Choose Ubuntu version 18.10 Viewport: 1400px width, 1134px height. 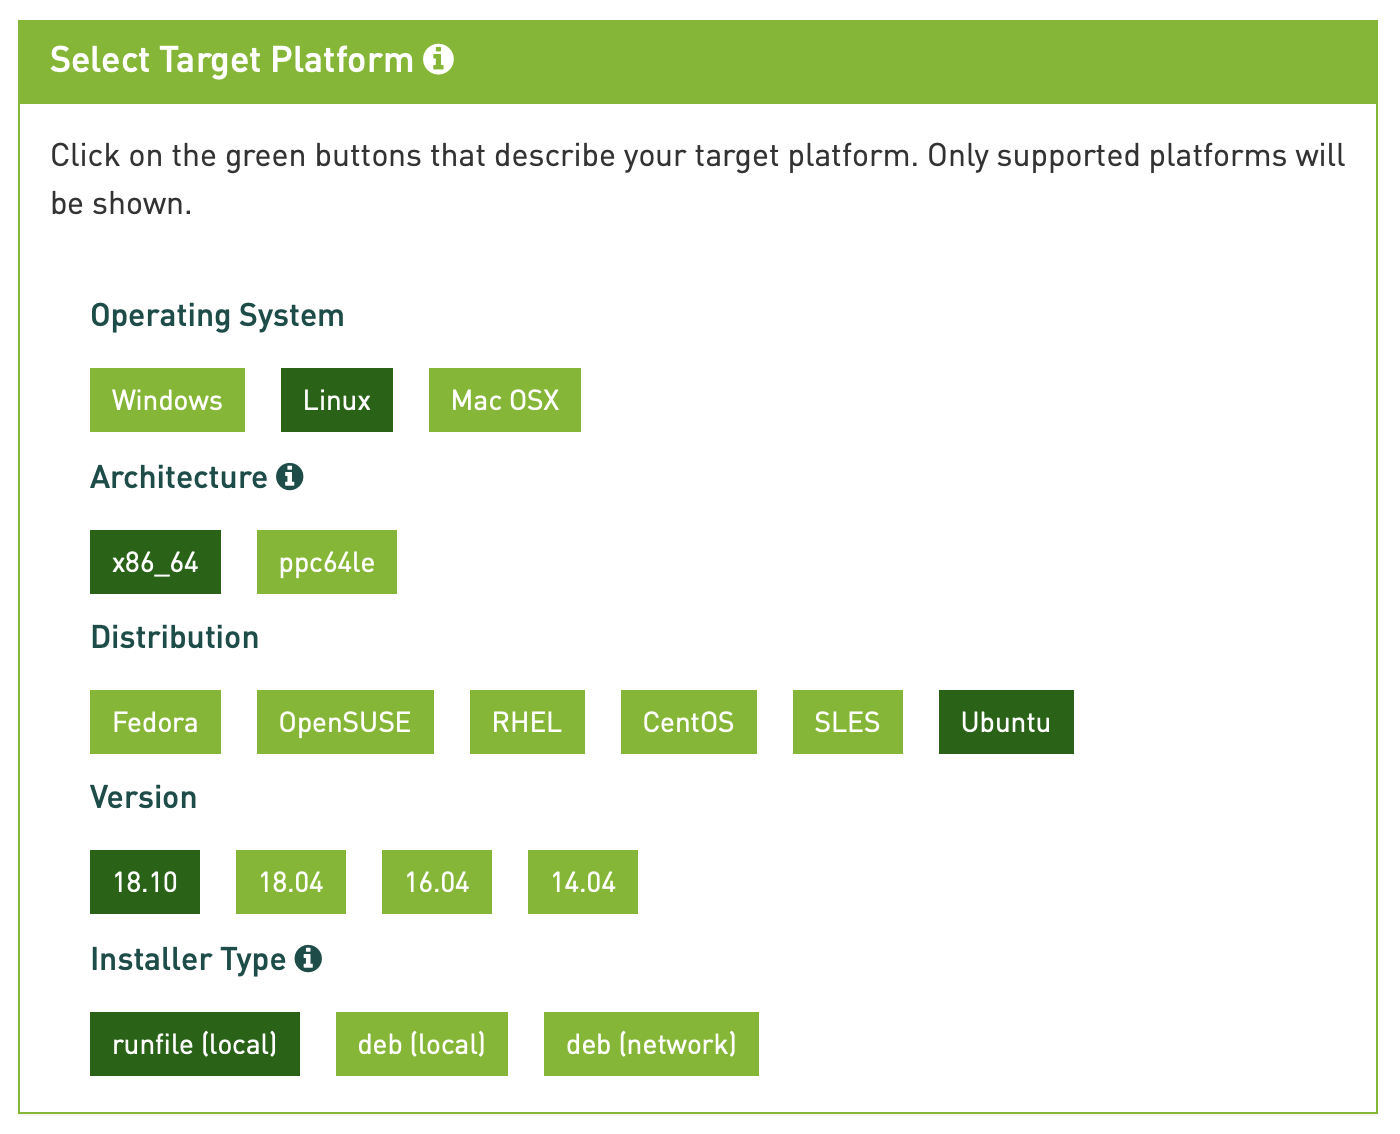pyautogui.click(x=145, y=882)
